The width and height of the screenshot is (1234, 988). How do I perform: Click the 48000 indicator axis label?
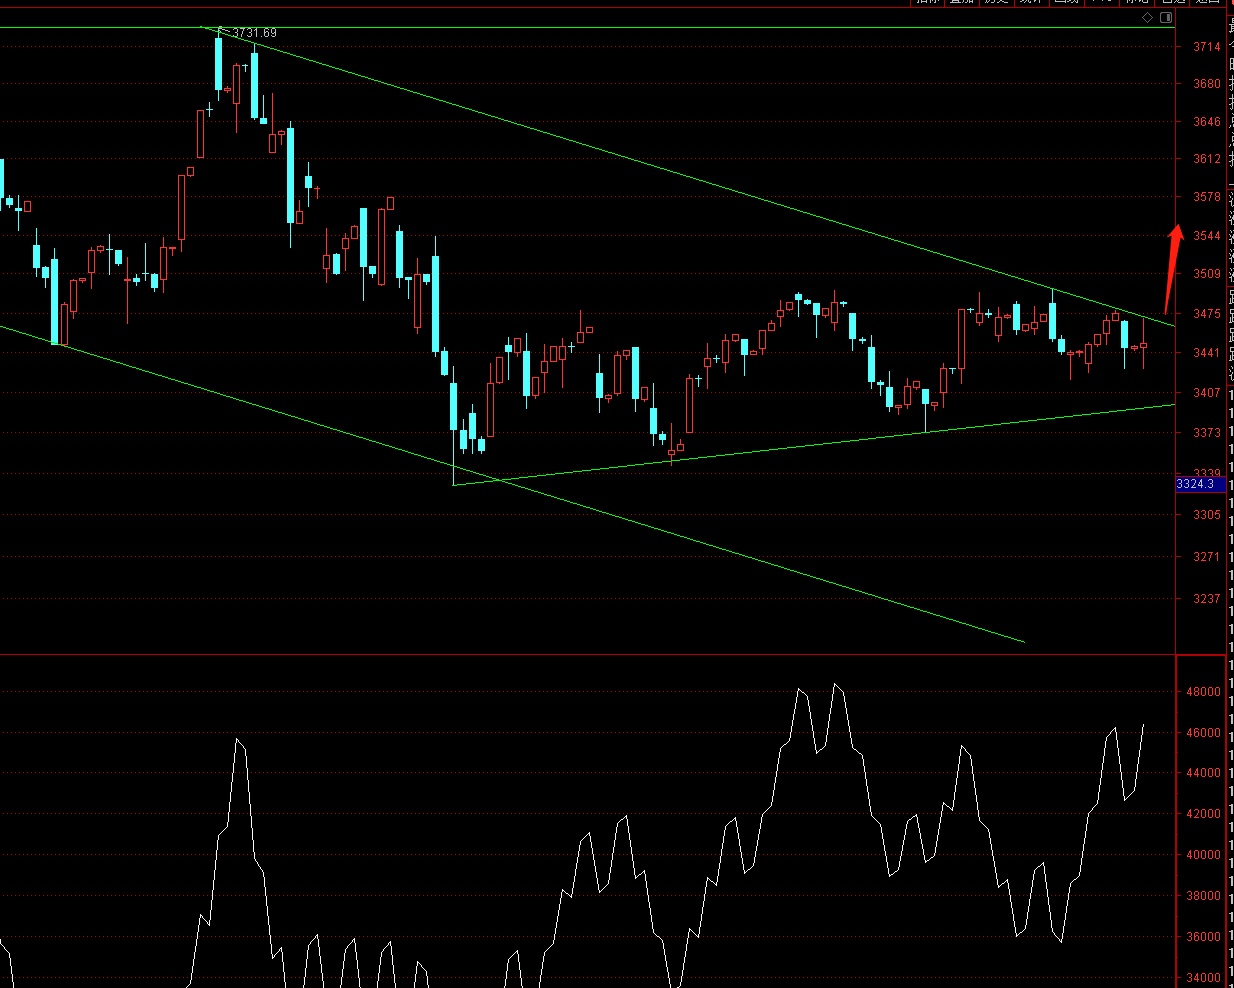[1203, 692]
